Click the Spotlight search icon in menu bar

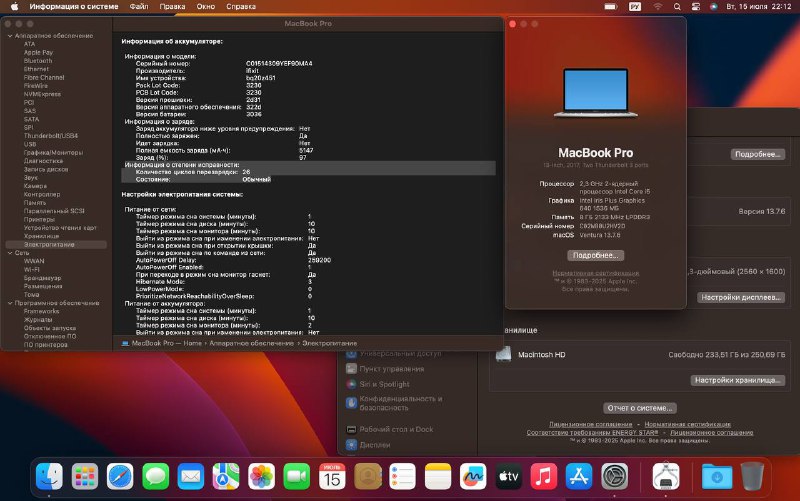click(x=677, y=7)
